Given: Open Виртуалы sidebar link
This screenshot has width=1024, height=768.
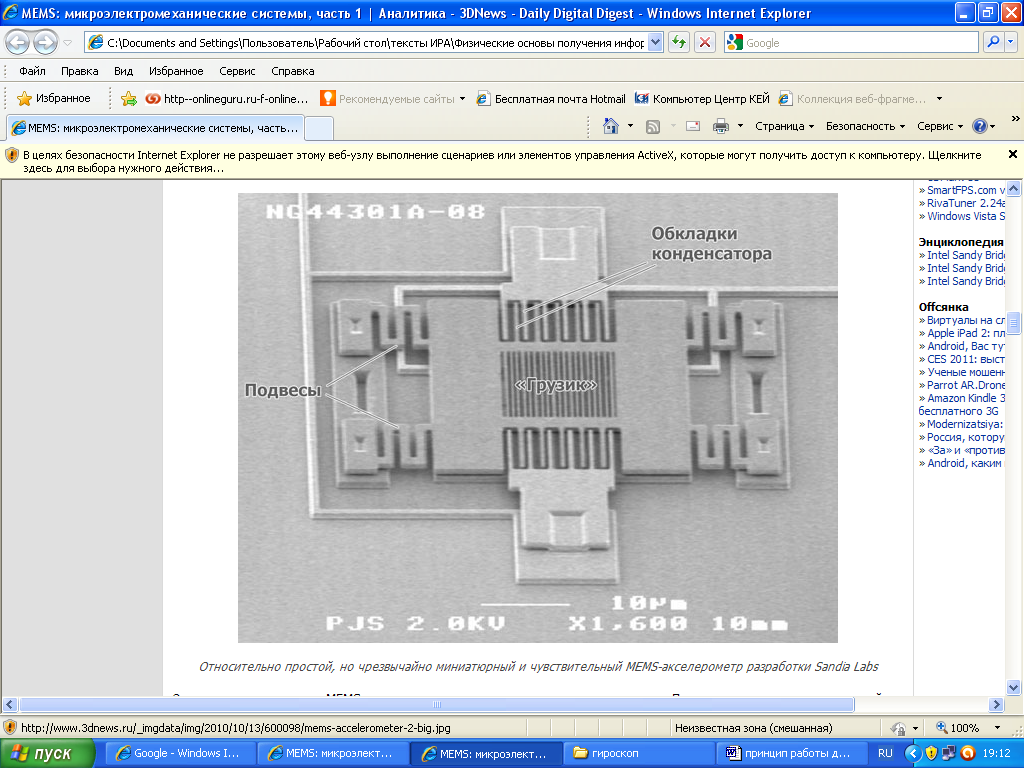Looking at the screenshot, I should (966, 320).
